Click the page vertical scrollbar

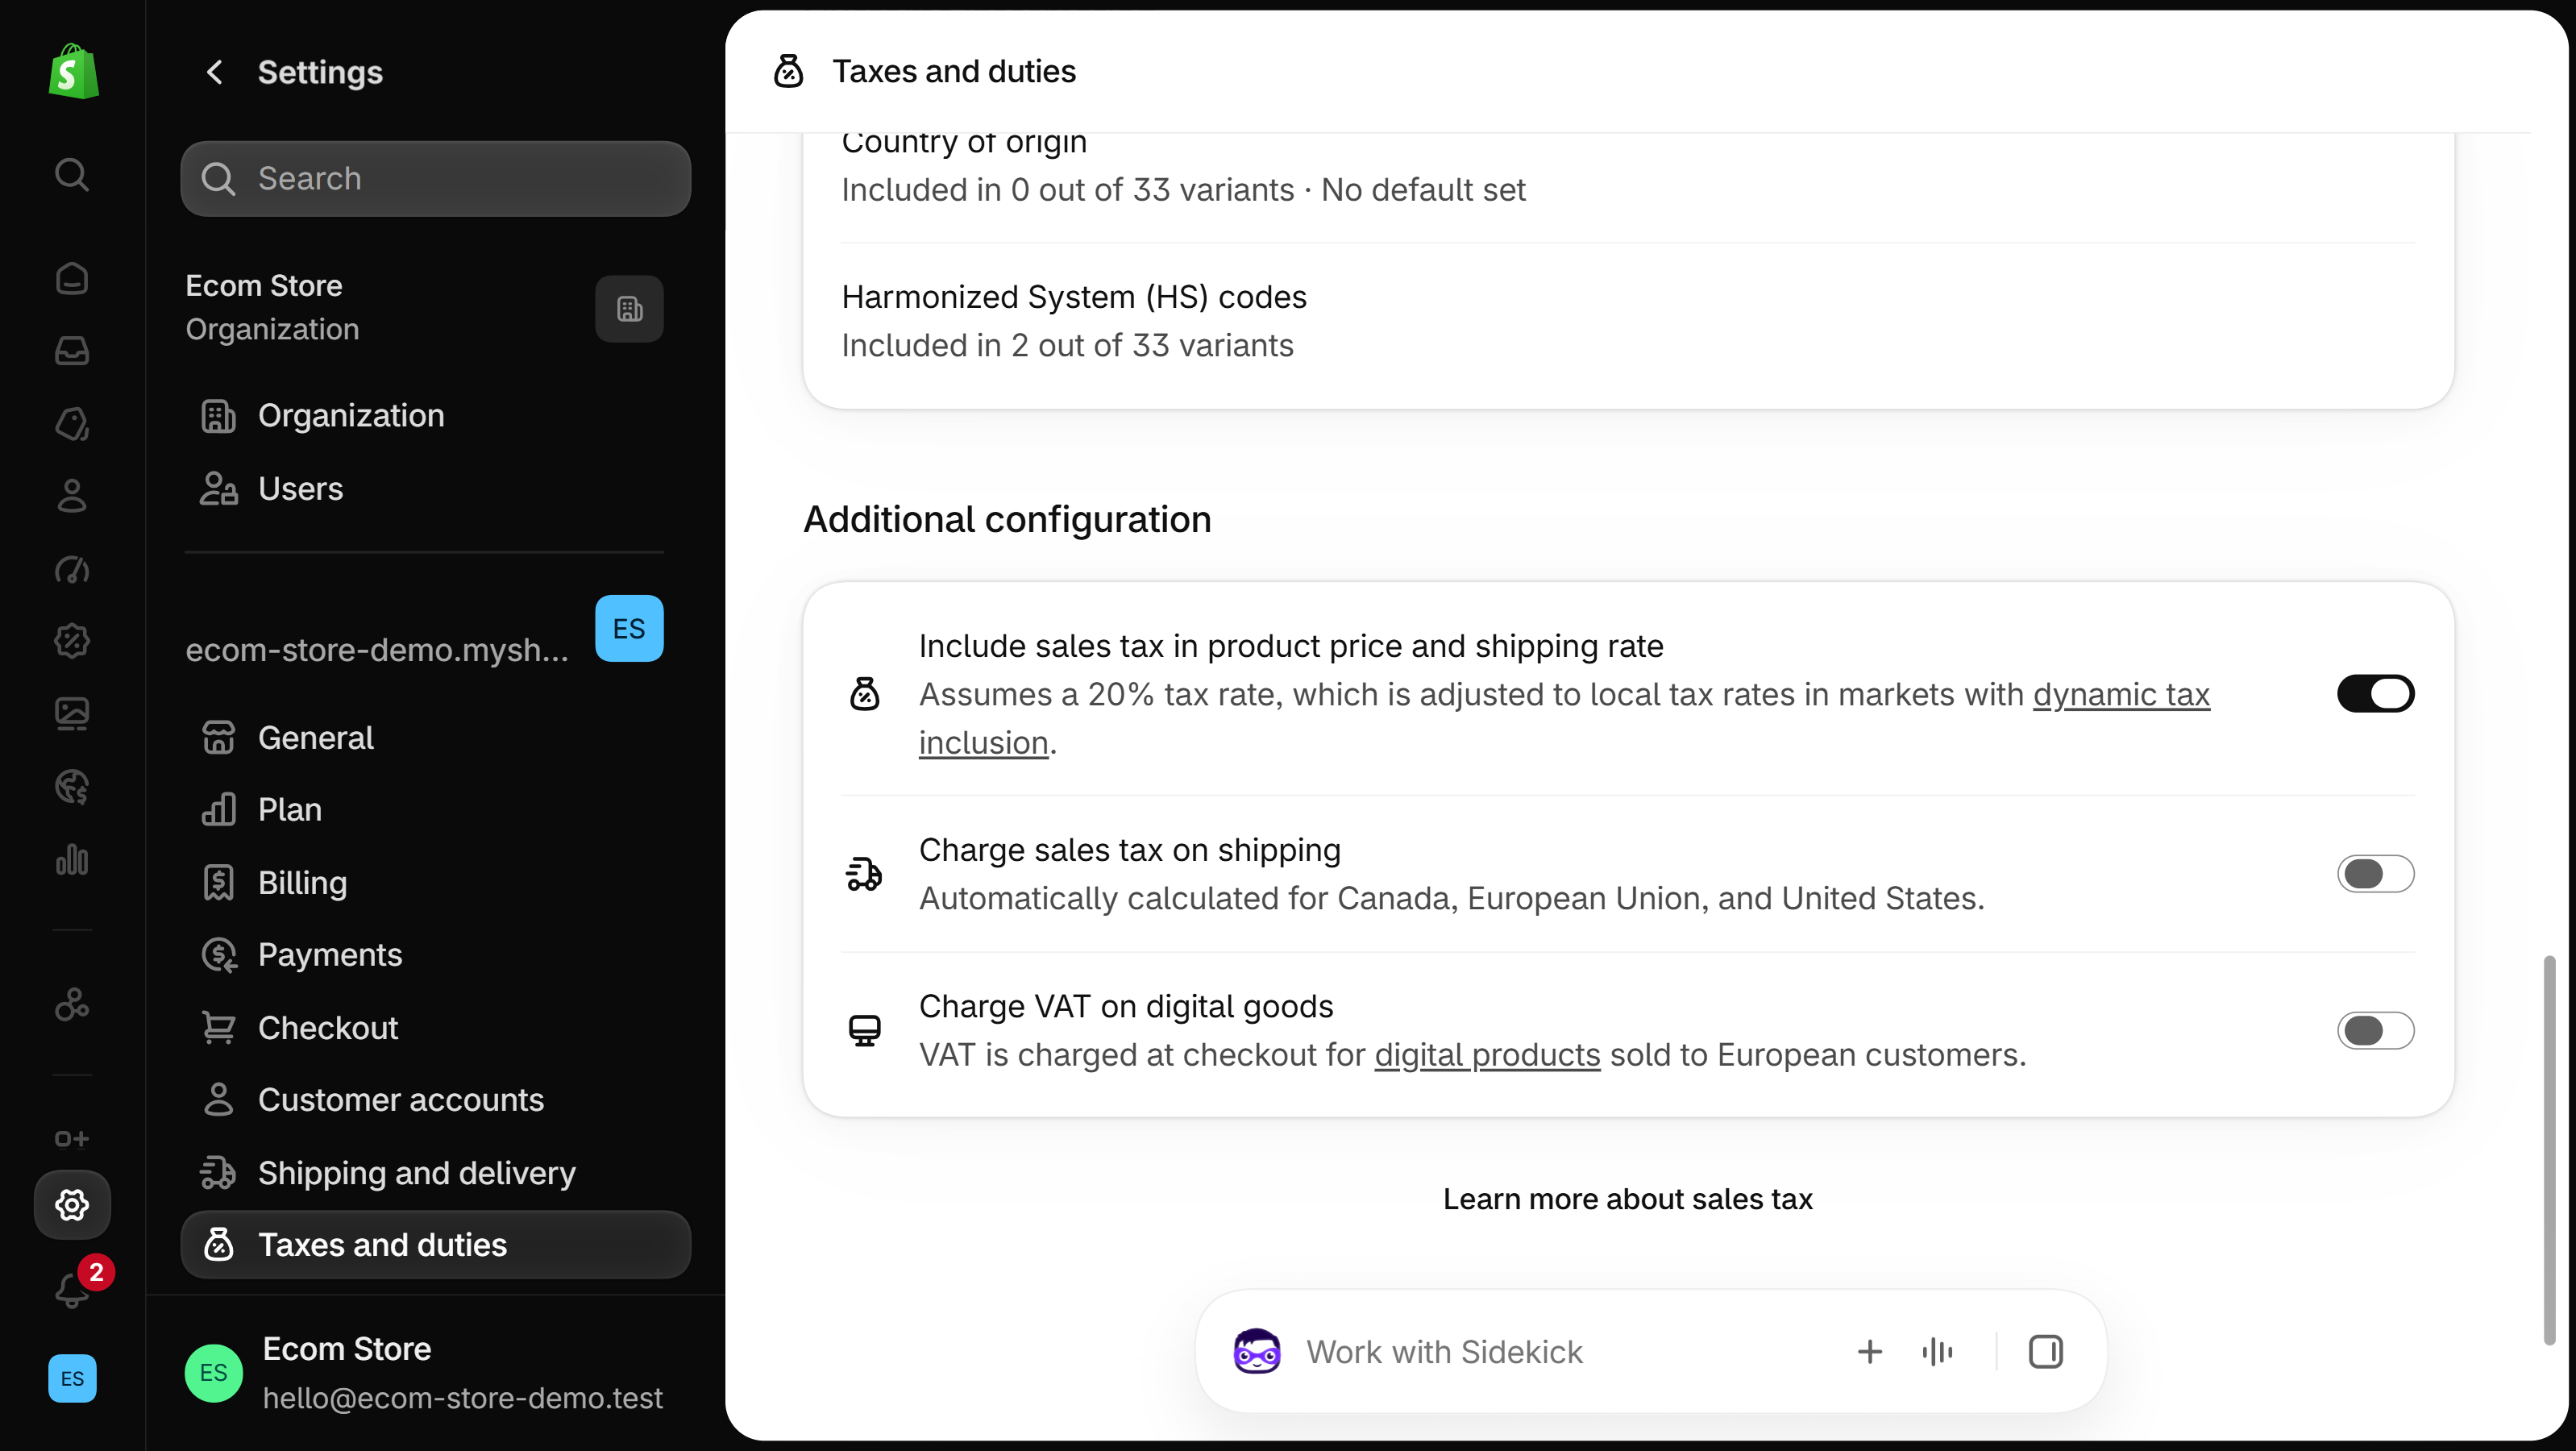tap(2549, 1150)
